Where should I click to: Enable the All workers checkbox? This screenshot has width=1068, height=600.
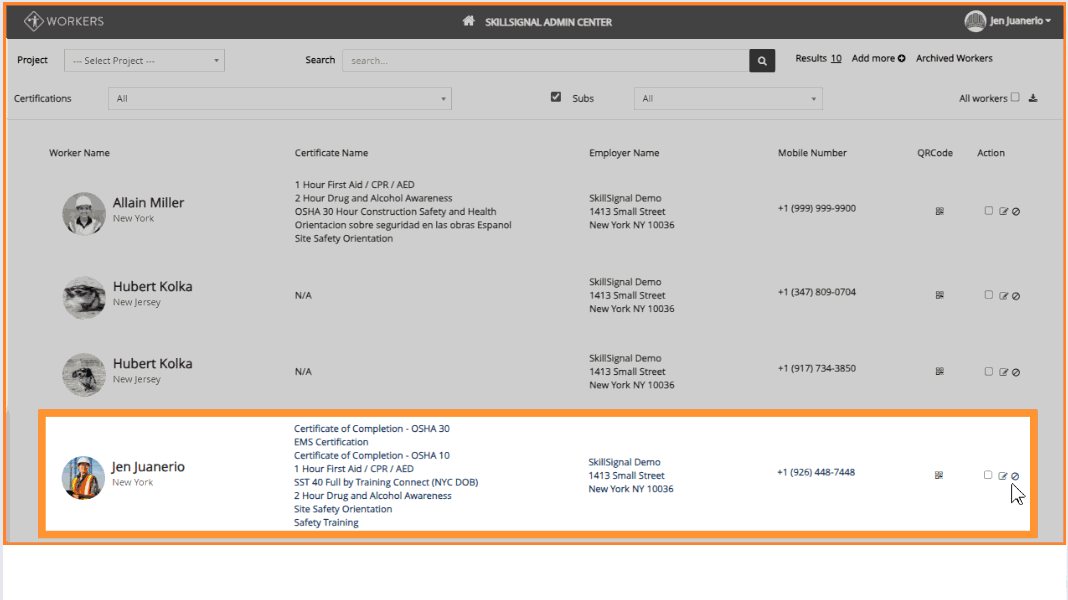click(1015, 97)
